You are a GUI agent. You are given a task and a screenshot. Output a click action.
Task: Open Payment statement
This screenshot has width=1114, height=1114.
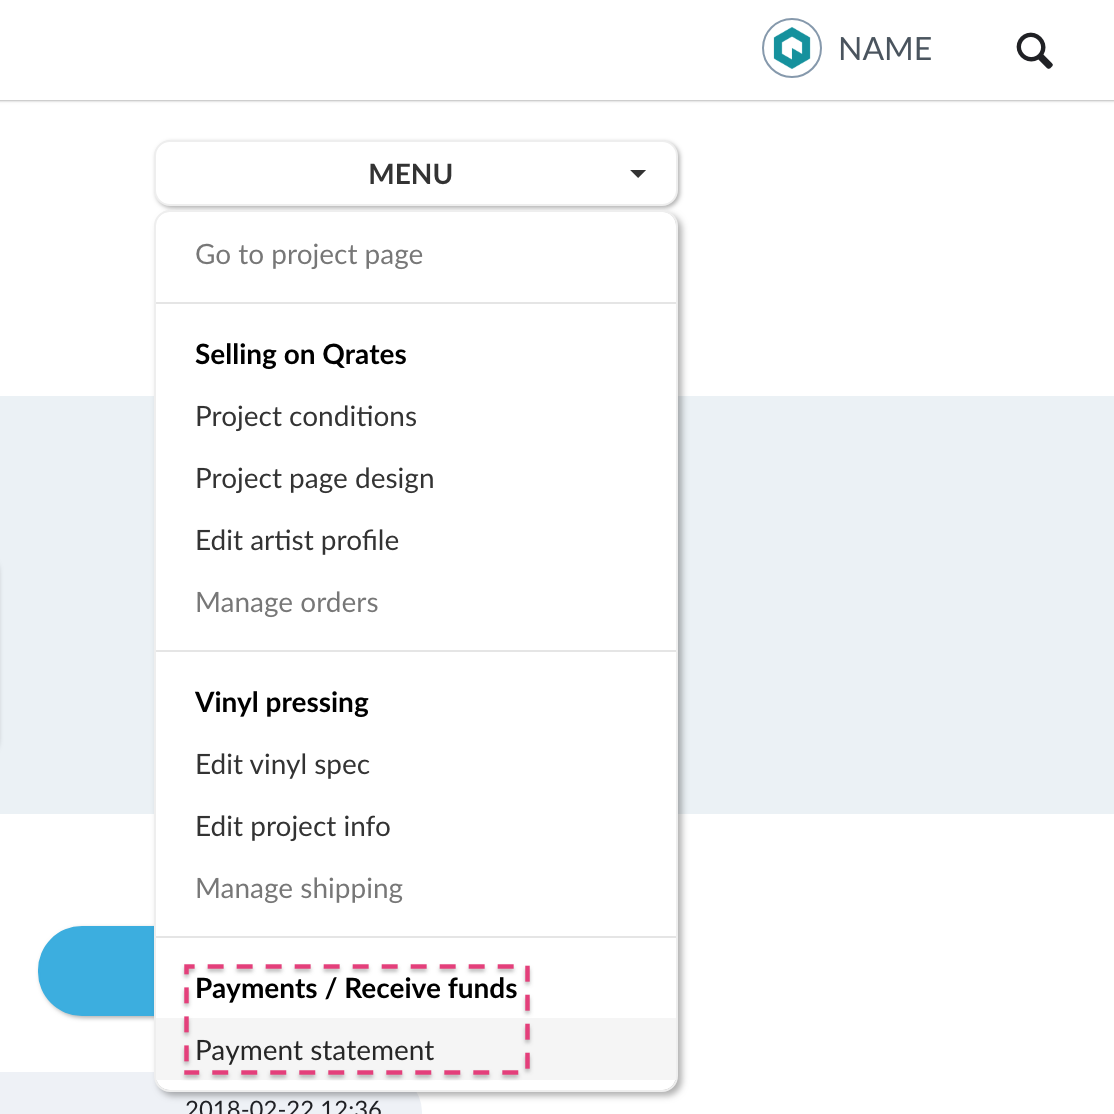pos(315,1050)
